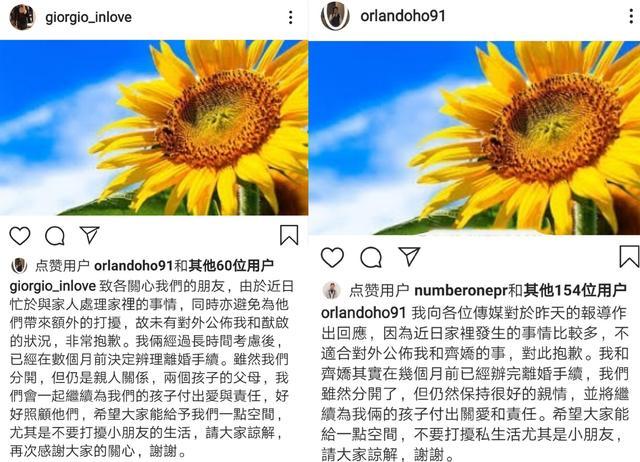Save the orlandoho91 post with bookmark icon

pos(629,256)
